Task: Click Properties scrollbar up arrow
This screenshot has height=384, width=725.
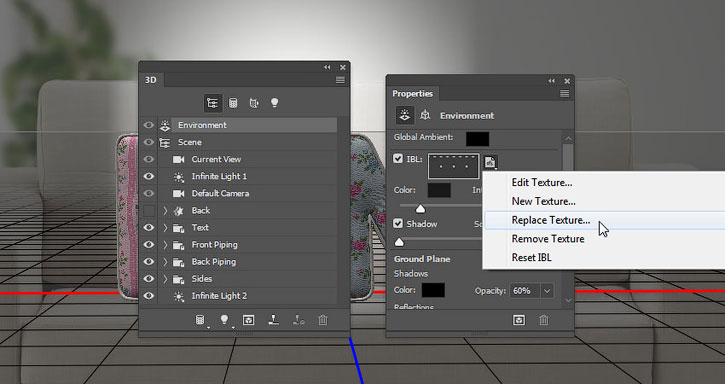Action: click(x=568, y=138)
